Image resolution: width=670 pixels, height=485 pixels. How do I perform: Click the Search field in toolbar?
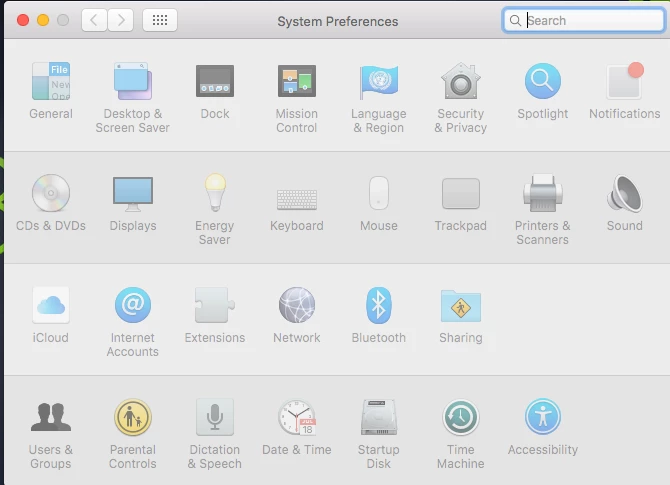[x=584, y=20]
